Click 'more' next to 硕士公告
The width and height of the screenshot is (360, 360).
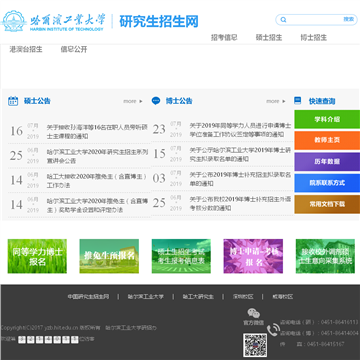click(x=133, y=101)
